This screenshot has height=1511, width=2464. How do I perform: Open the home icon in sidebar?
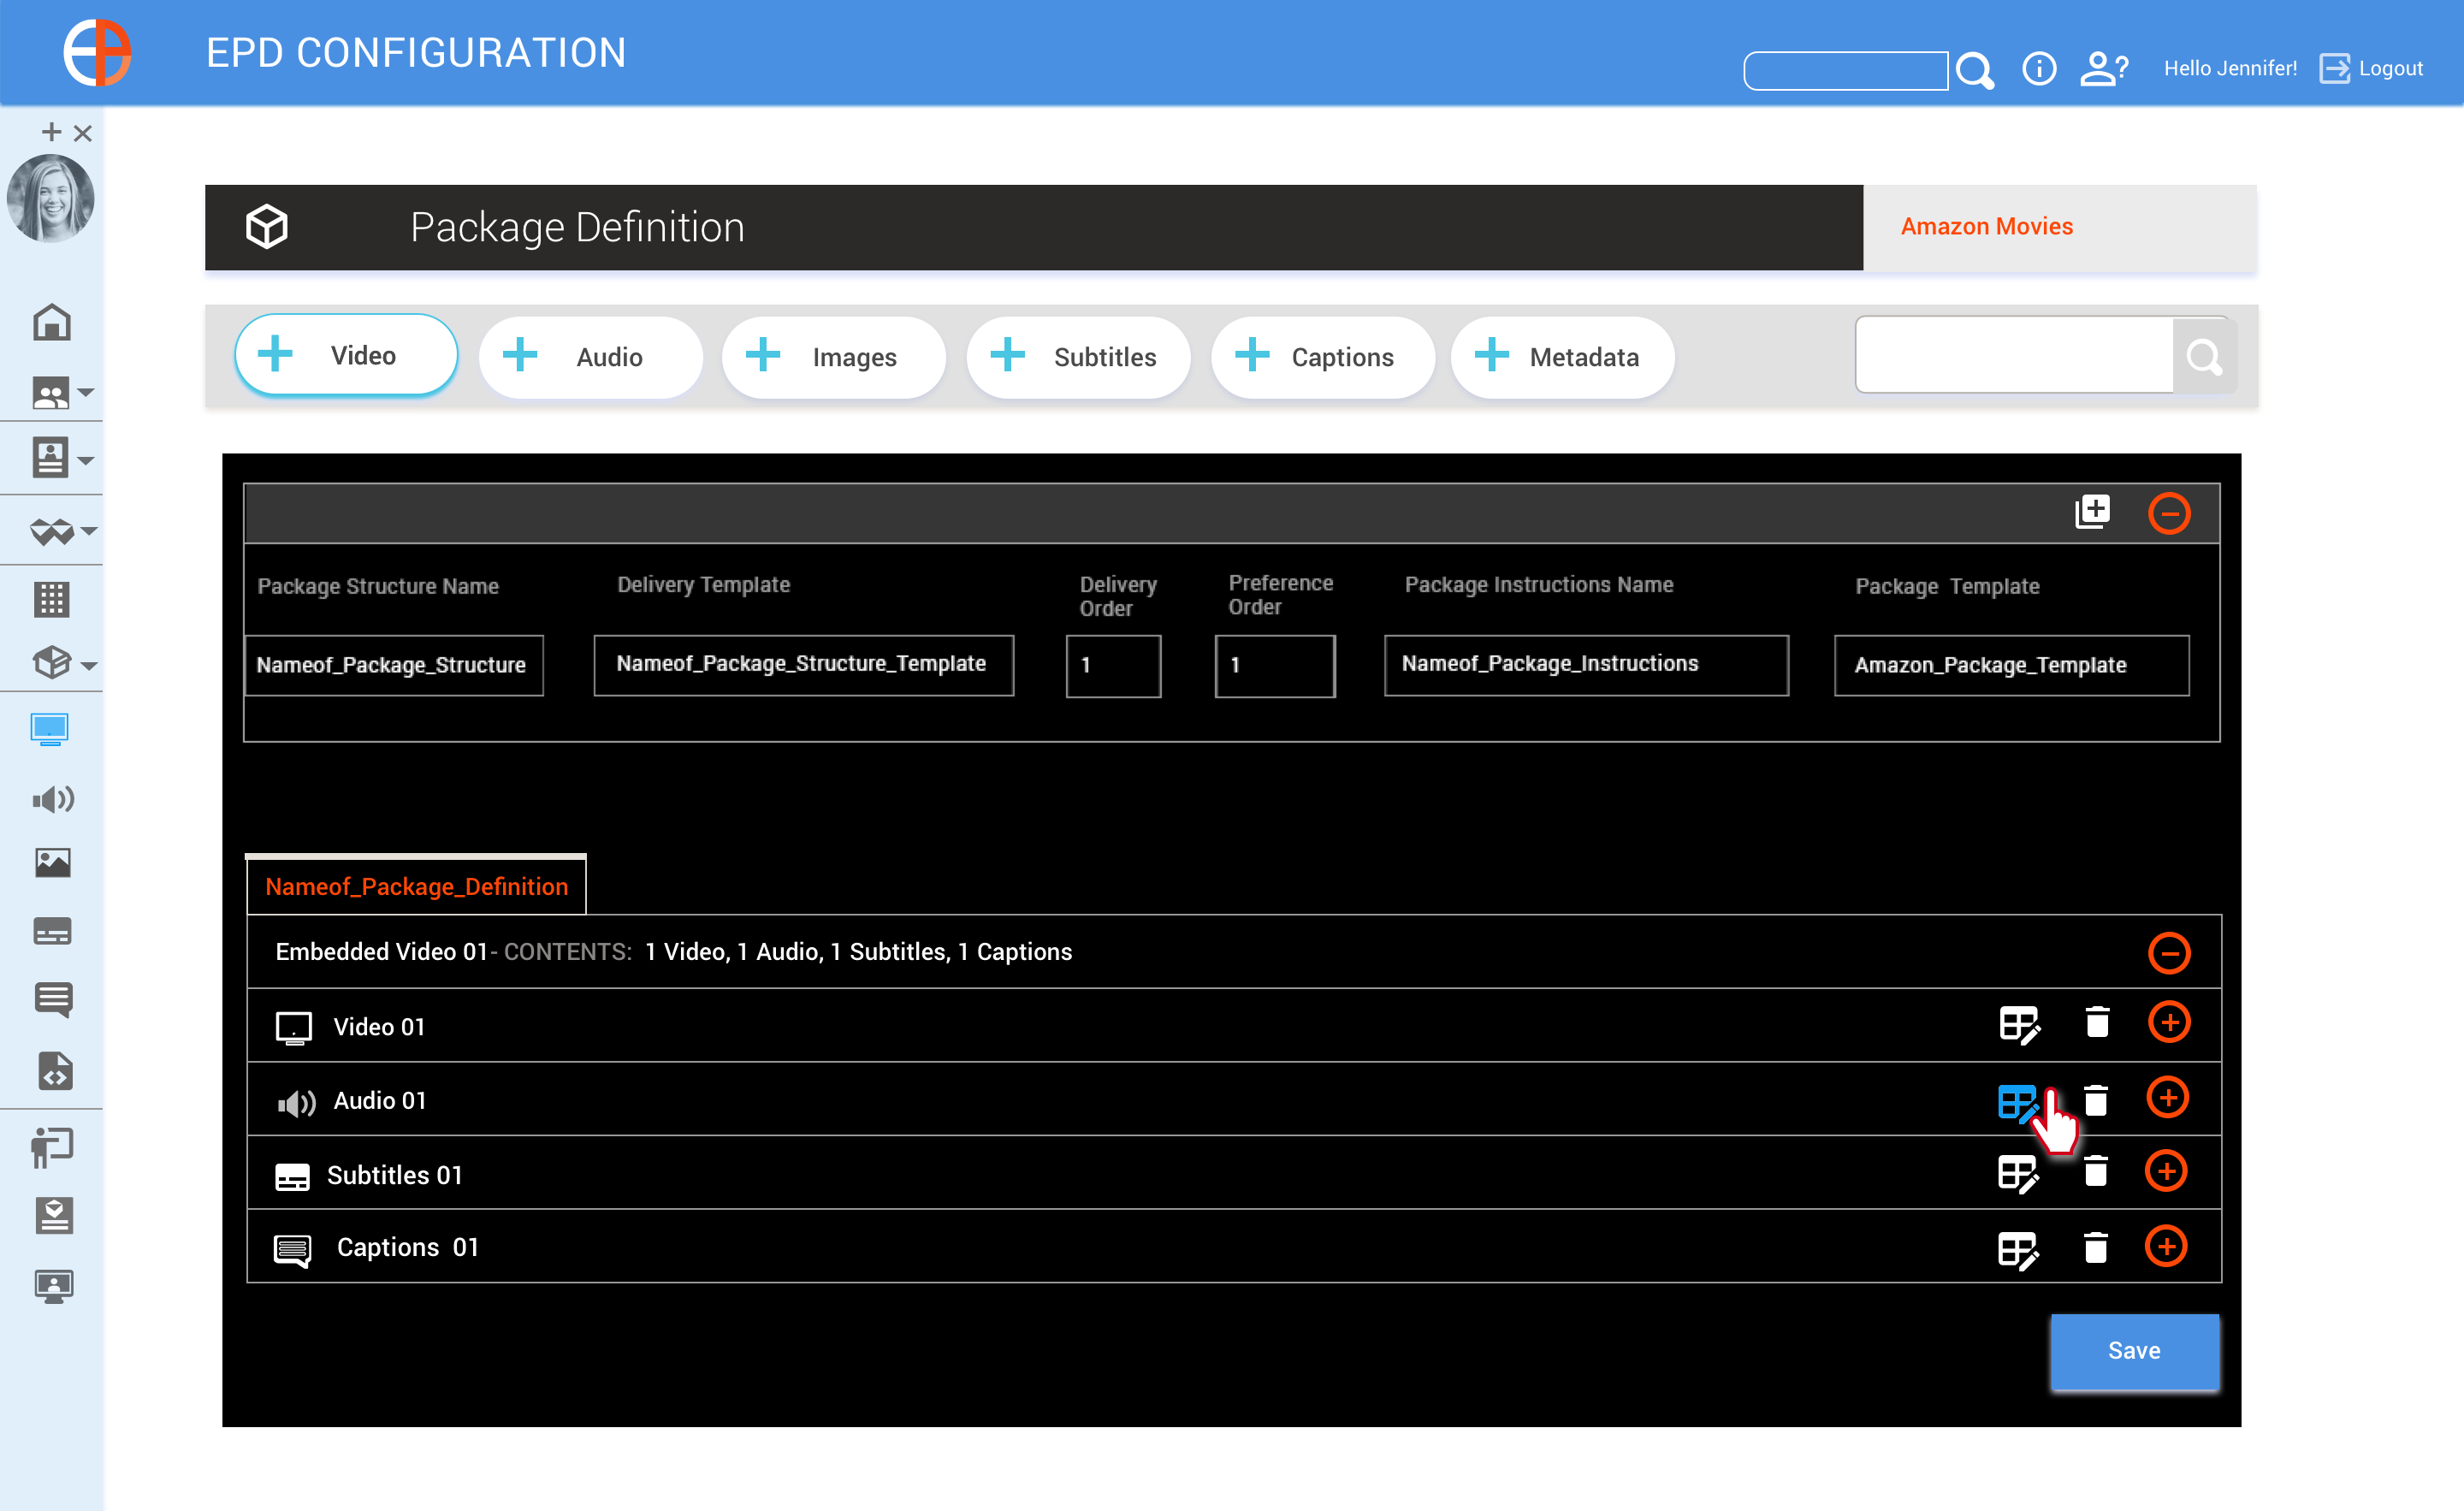51,323
